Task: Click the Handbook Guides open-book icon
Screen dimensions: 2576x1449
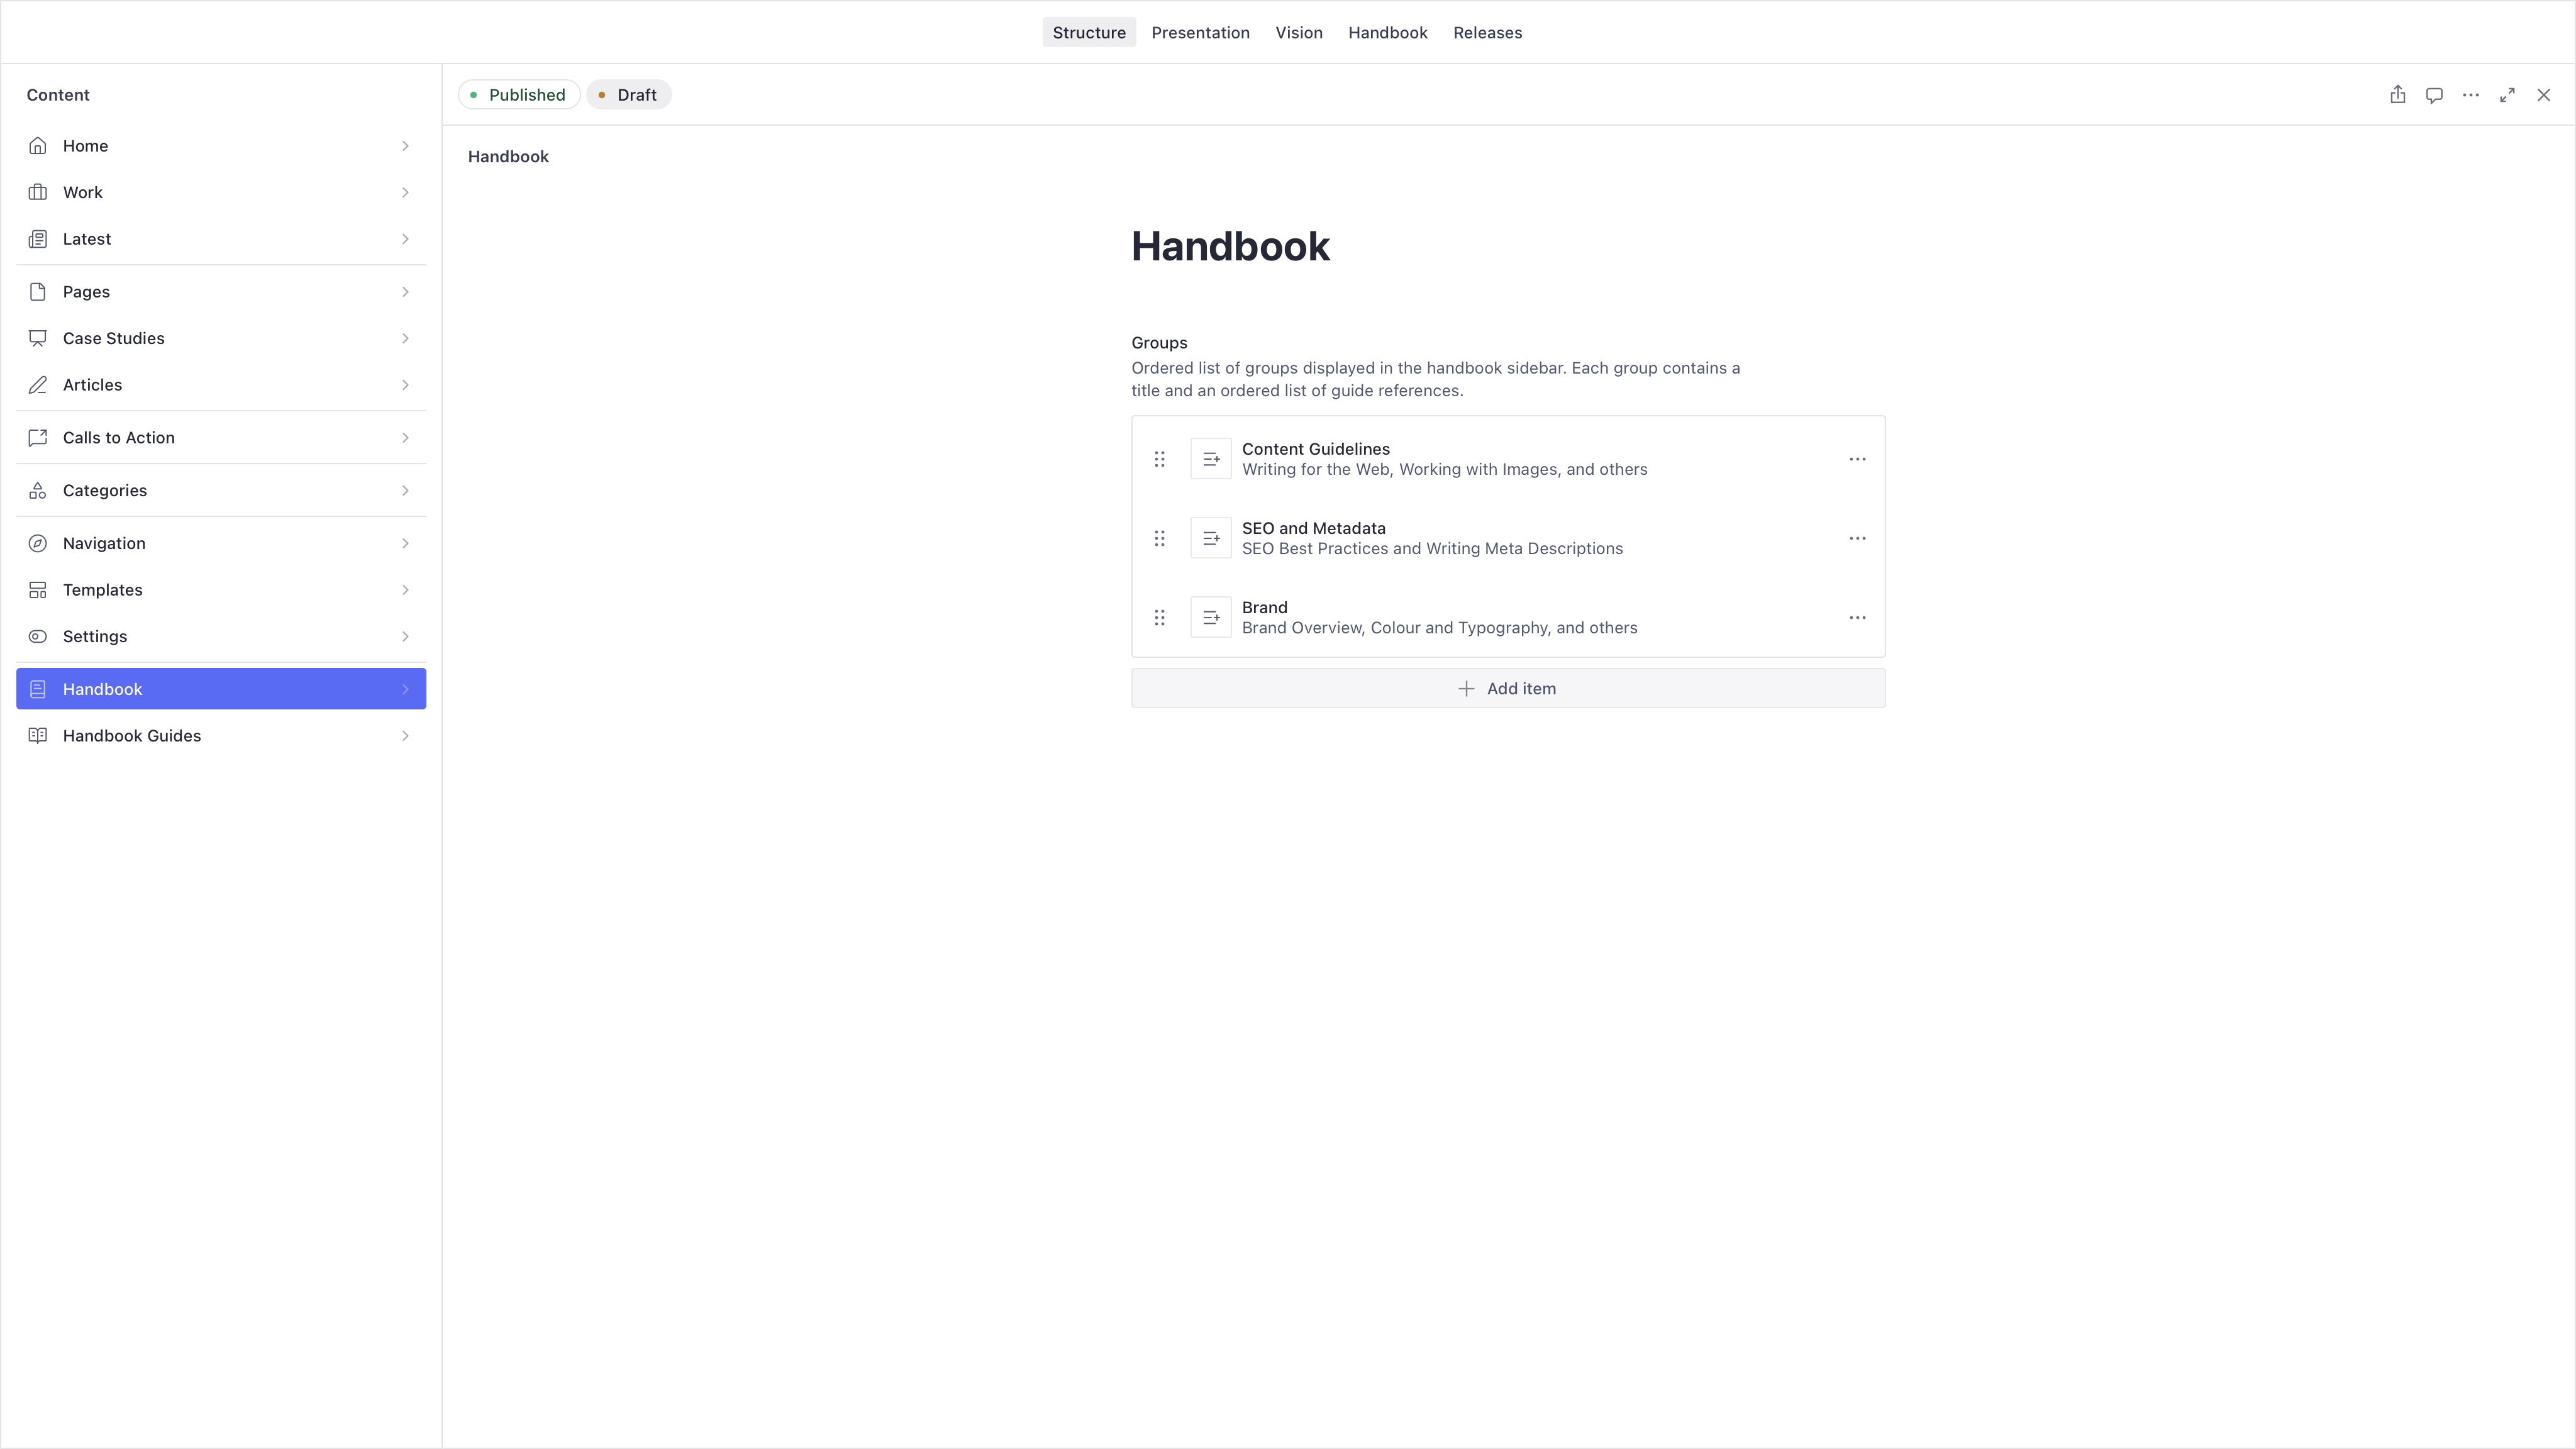Action: [x=38, y=736]
